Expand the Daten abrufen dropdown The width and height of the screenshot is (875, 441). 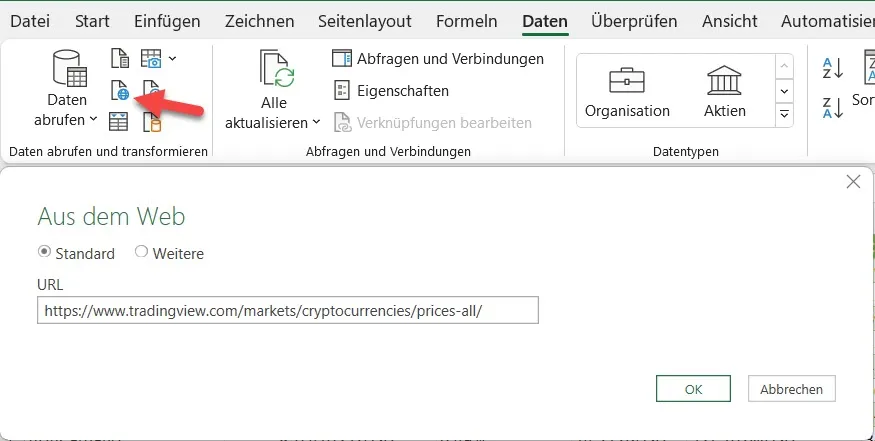click(x=93, y=119)
